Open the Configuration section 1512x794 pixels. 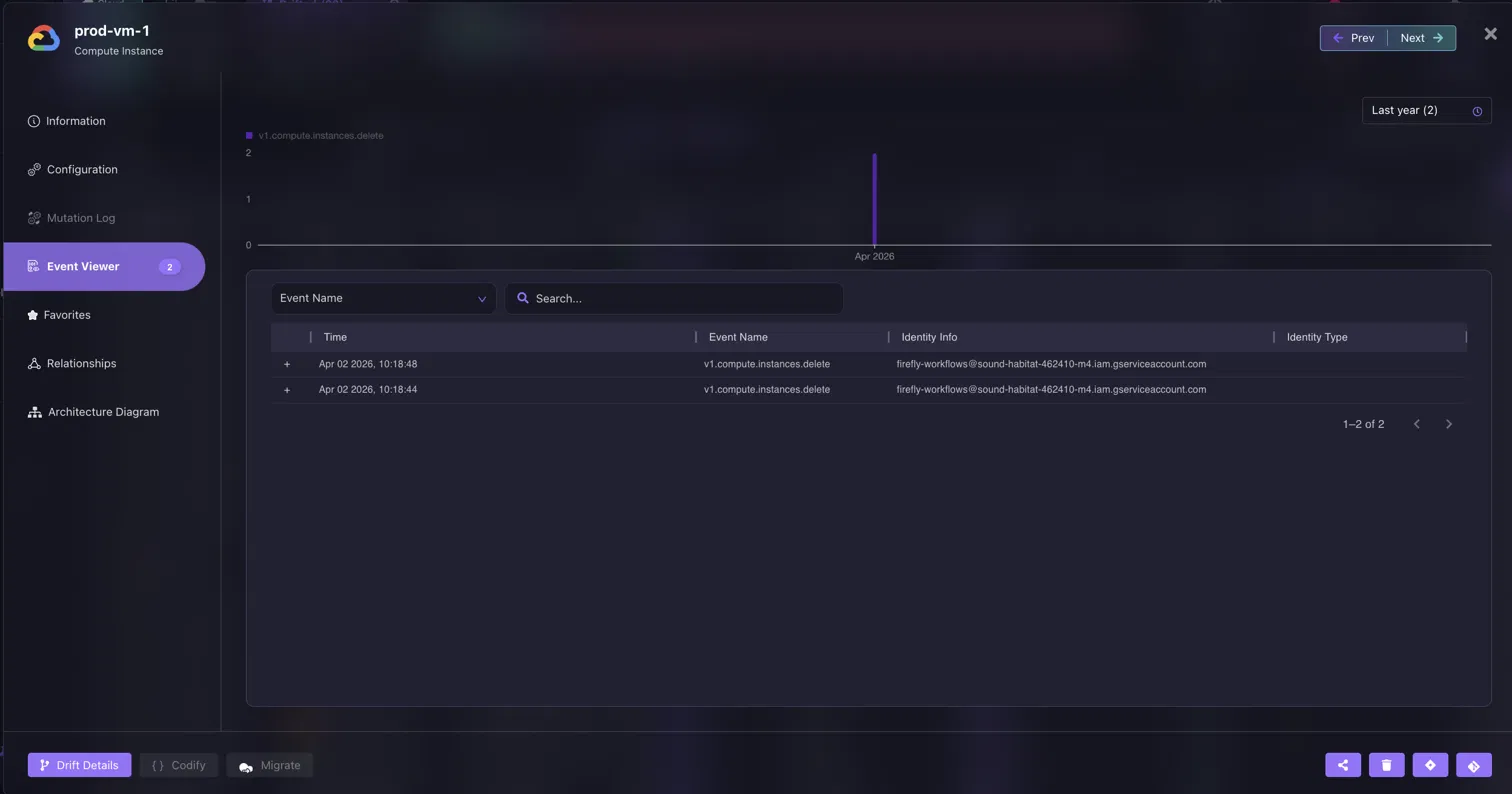coord(72,169)
